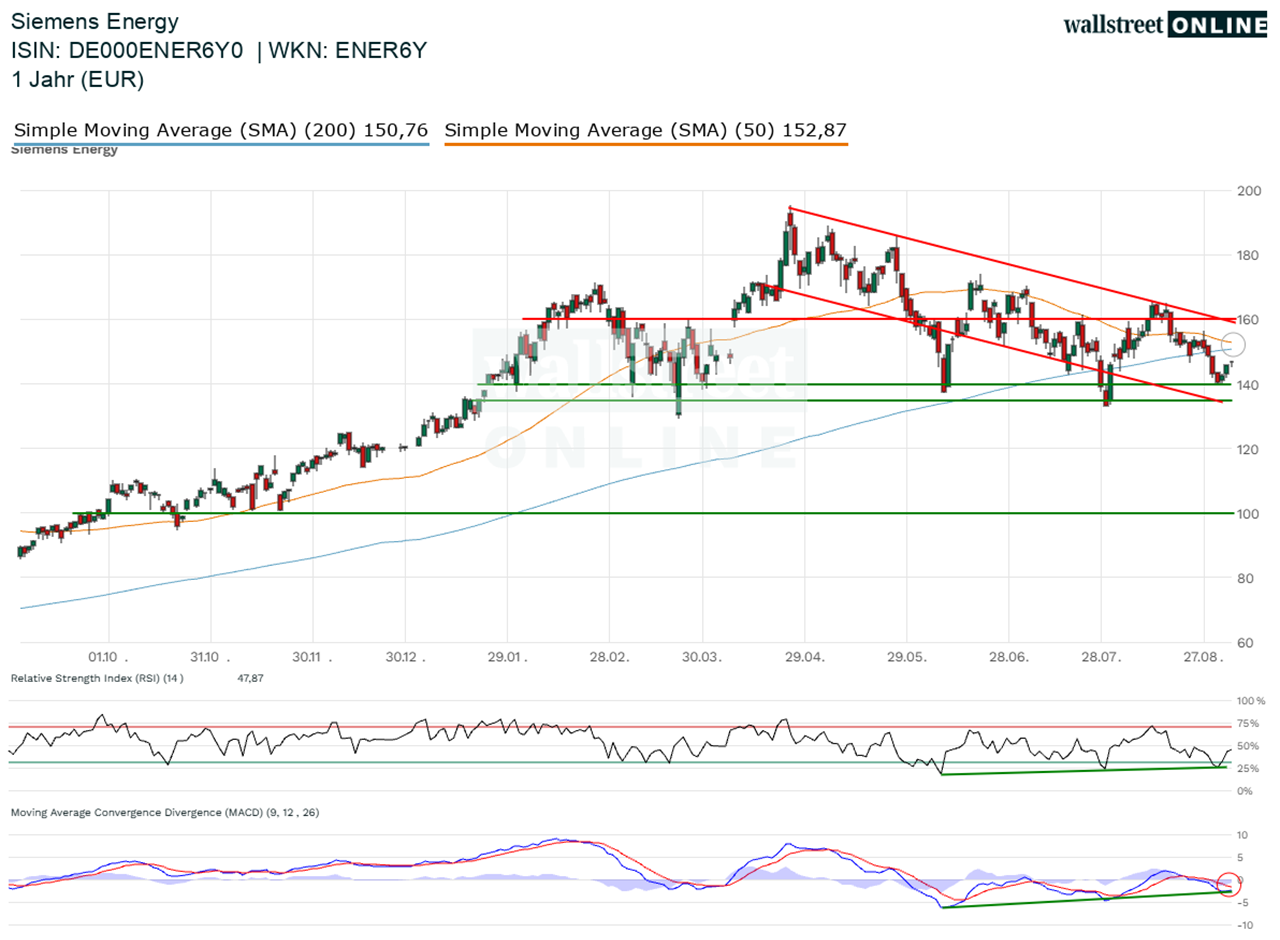The image size is (1280, 940).
Task: Click the 28.07. date axis label
Action: [1102, 657]
